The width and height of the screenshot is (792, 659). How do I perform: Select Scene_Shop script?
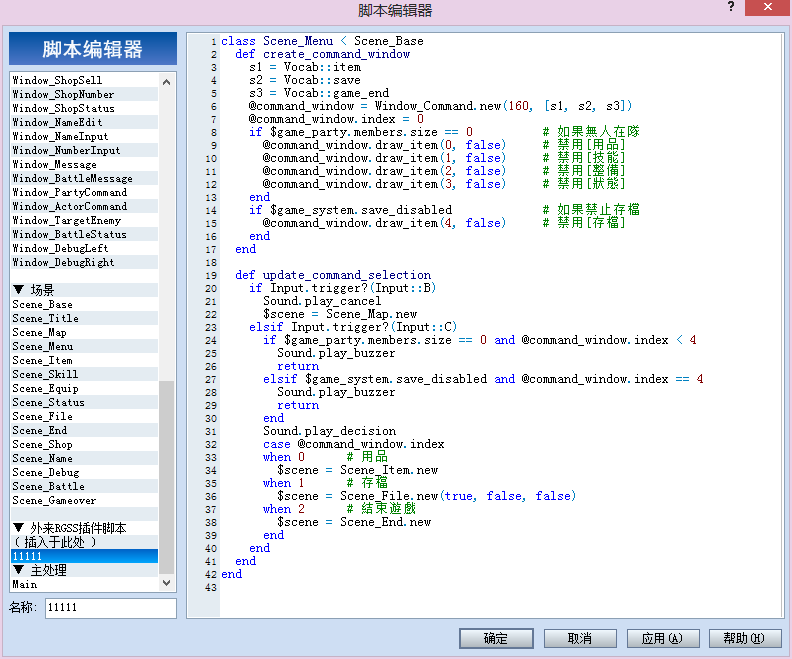coord(84,445)
